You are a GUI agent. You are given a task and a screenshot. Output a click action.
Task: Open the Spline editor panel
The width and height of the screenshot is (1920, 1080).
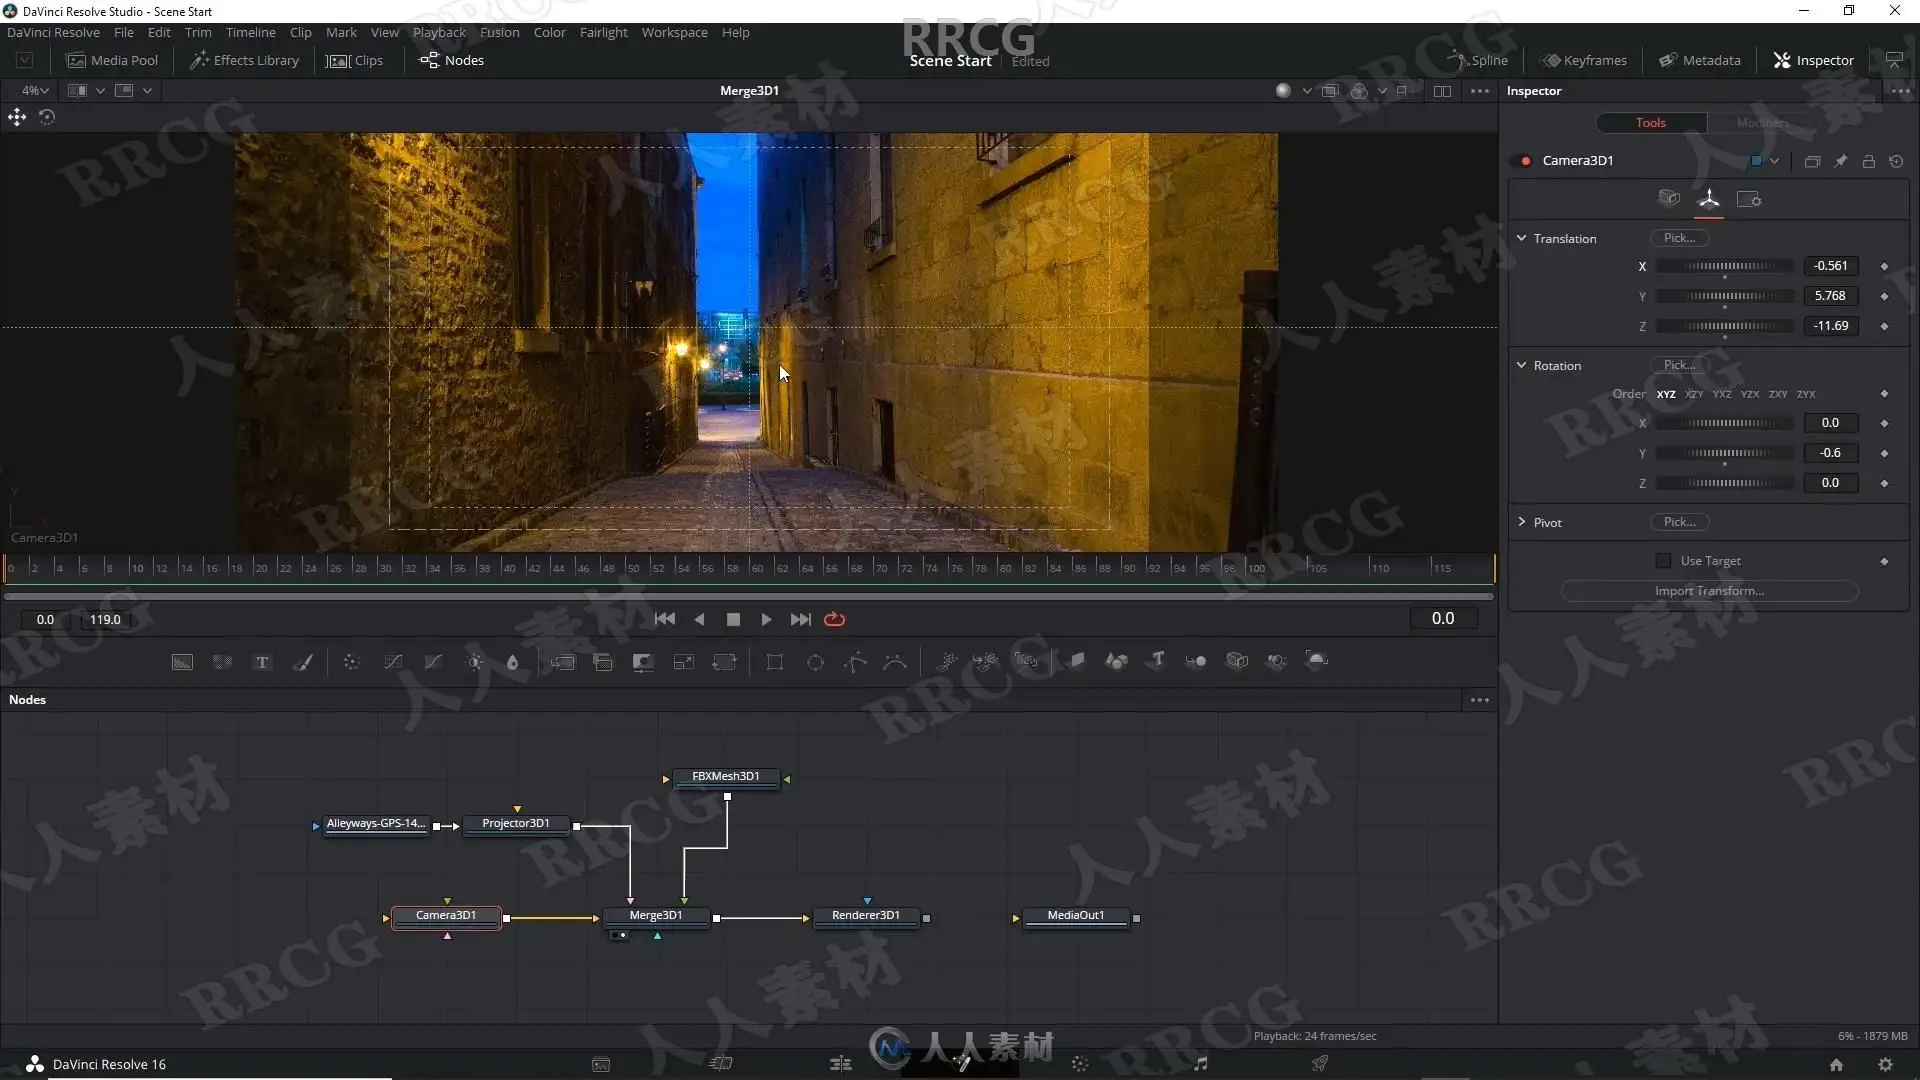[x=1478, y=60]
